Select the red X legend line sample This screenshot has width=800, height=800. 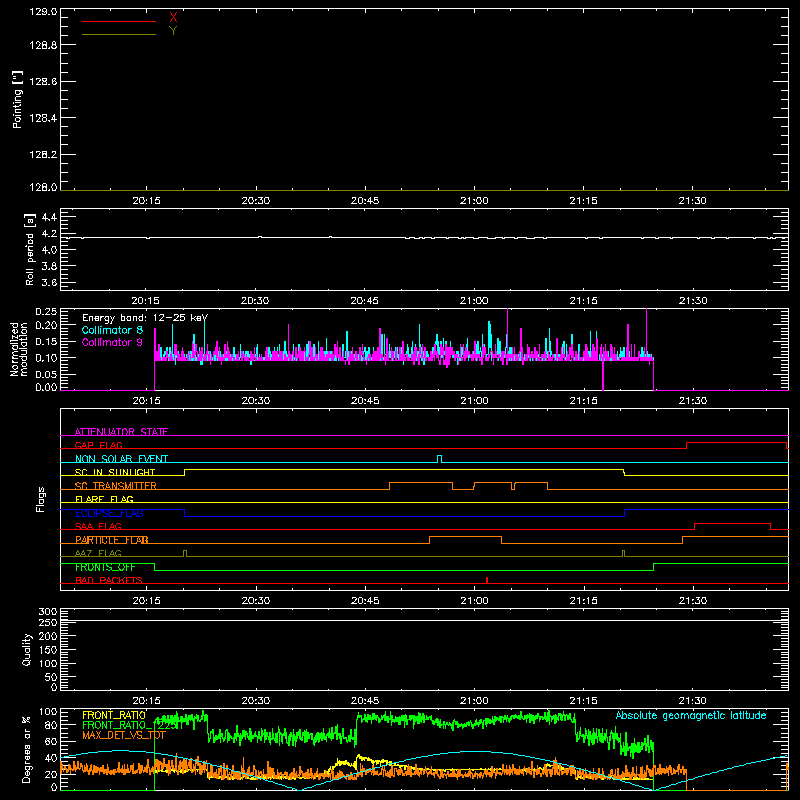tap(119, 21)
